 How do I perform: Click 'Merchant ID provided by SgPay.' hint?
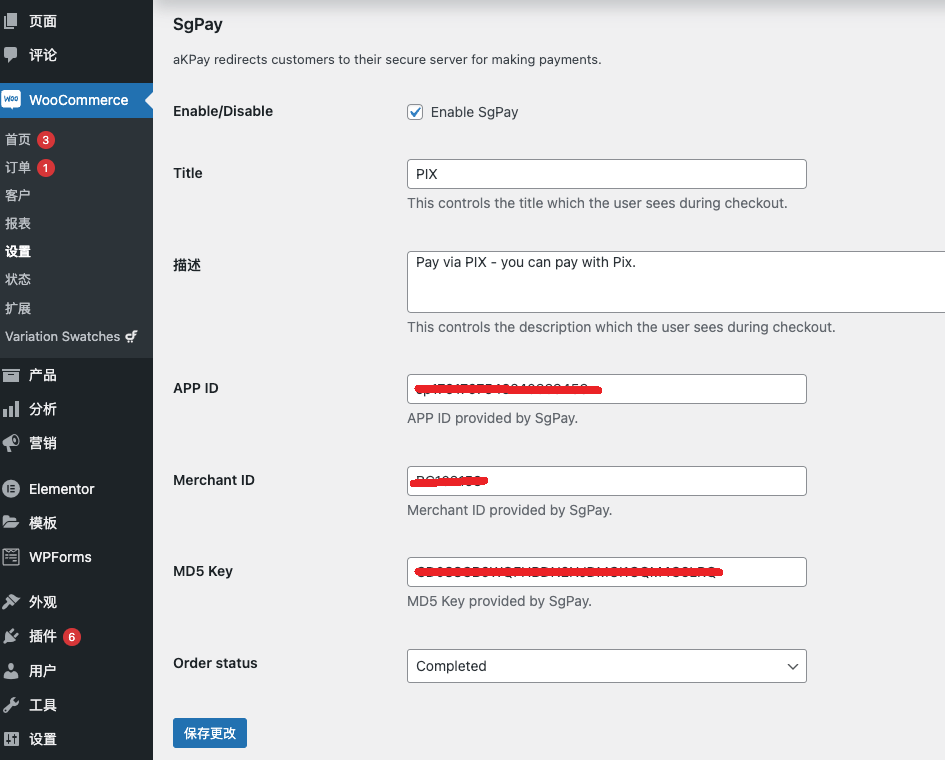pyautogui.click(x=510, y=510)
